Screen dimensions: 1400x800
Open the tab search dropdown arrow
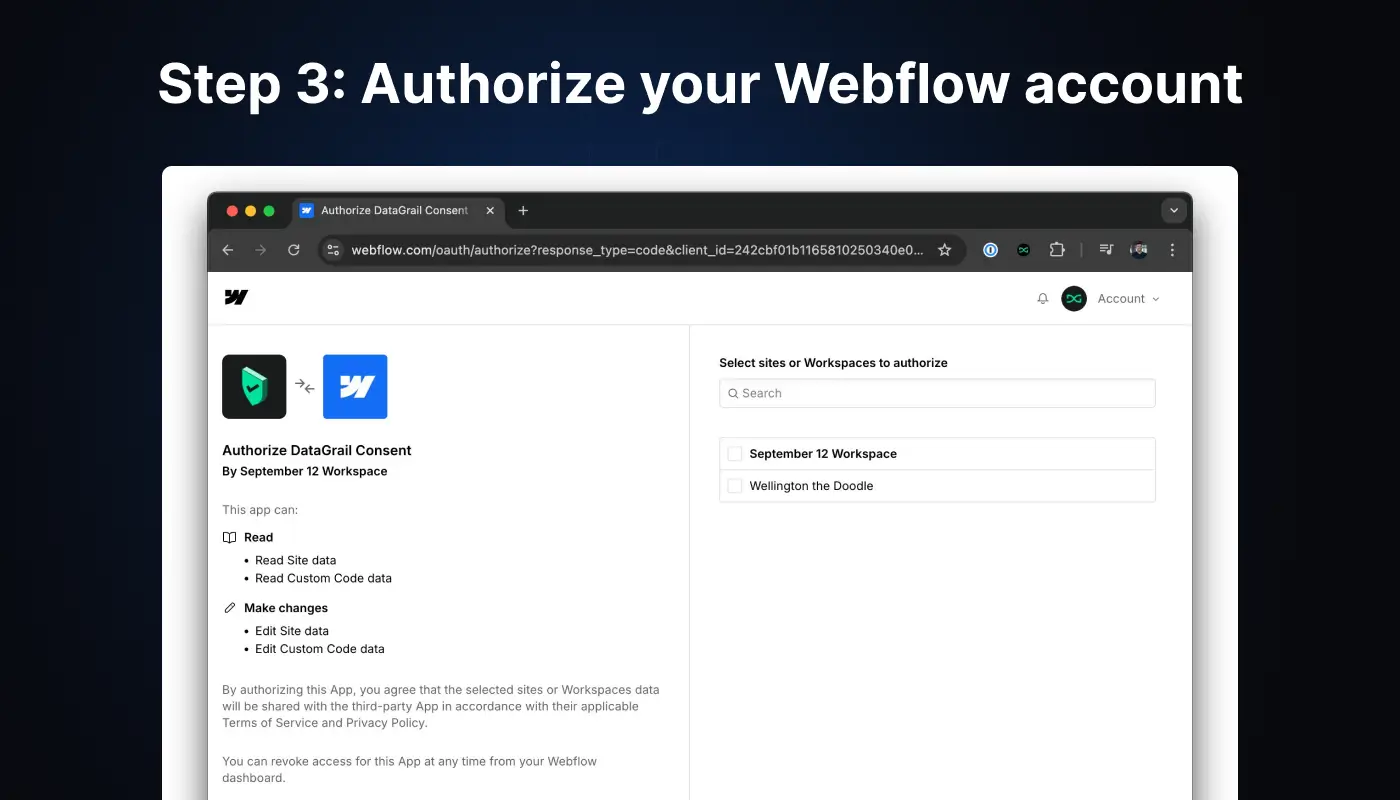tap(1174, 210)
